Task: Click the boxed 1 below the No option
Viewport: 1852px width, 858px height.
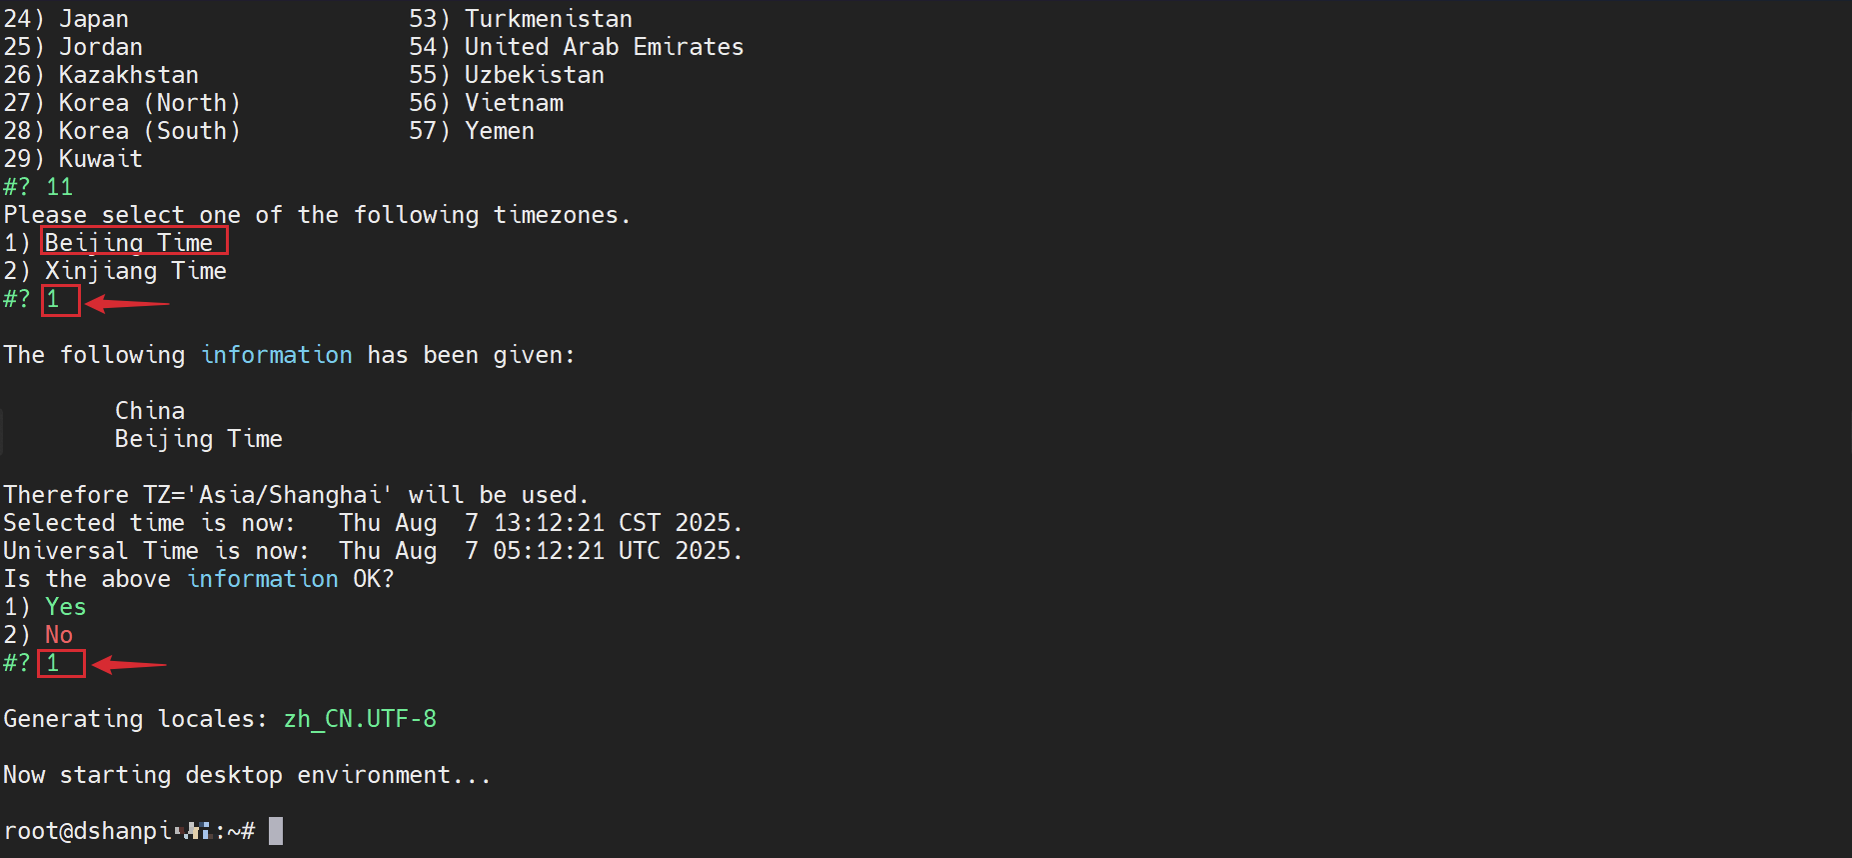Action: coord(54,663)
